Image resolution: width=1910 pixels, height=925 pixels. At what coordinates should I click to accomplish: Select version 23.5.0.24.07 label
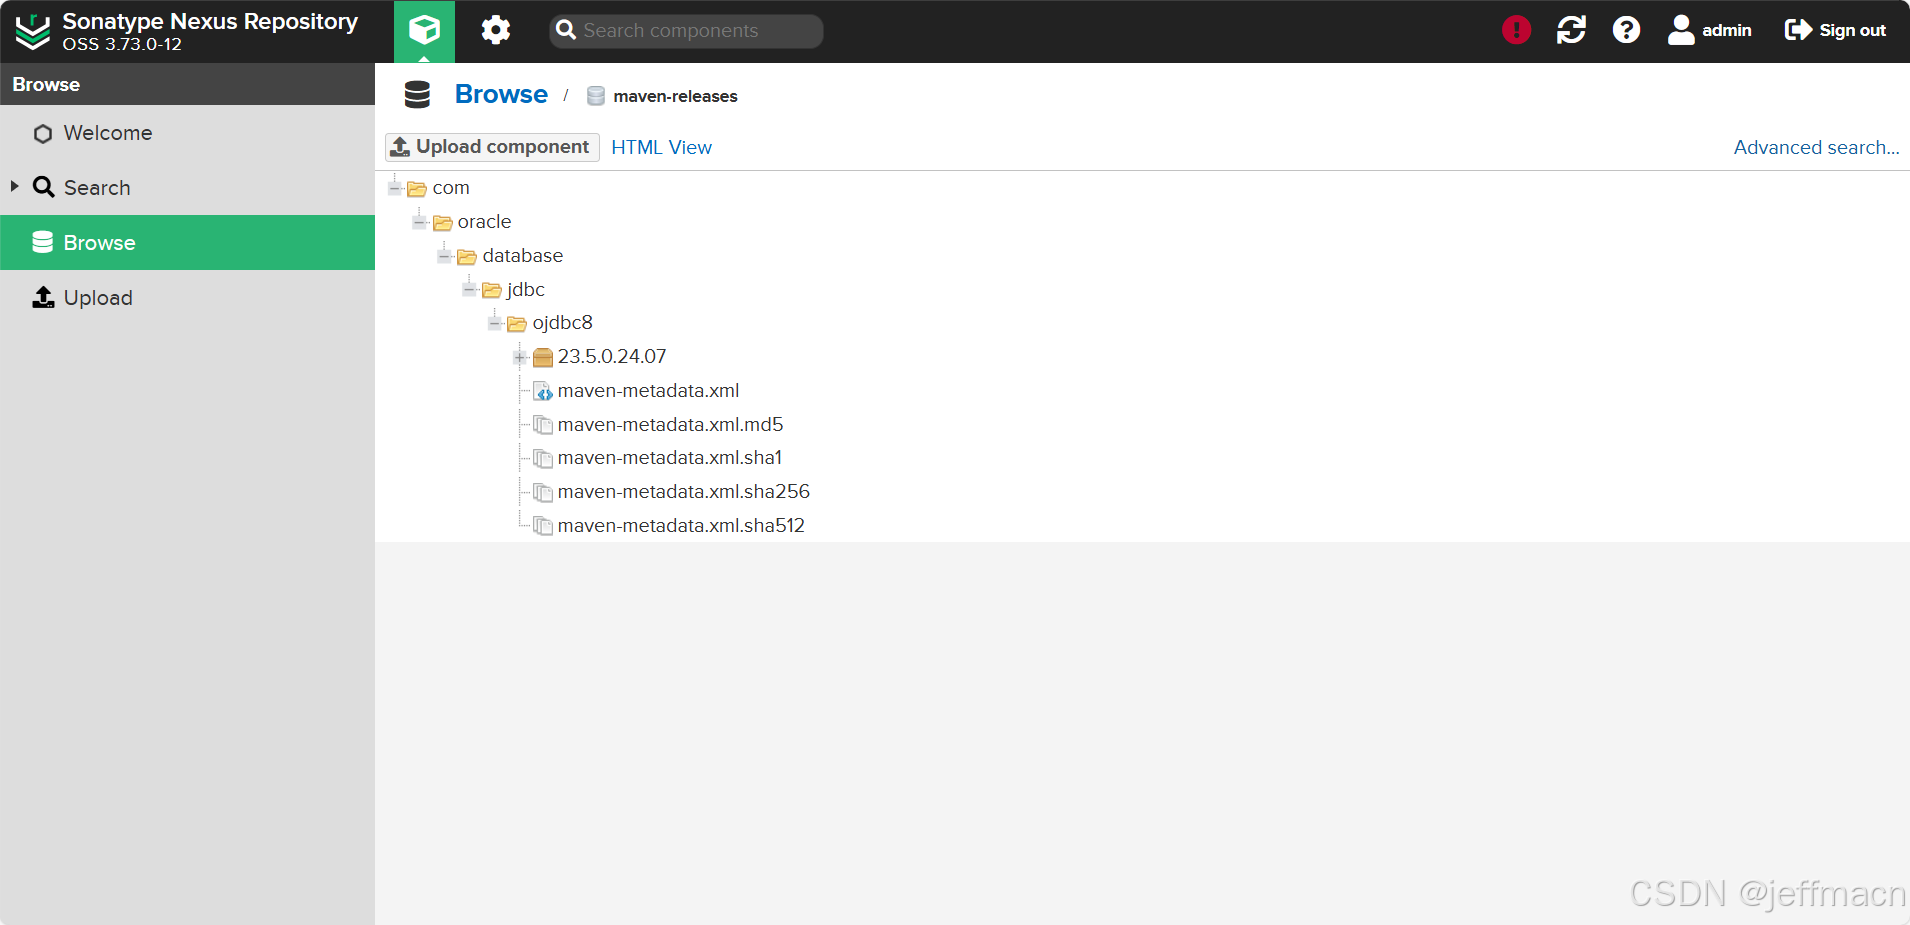[612, 357]
